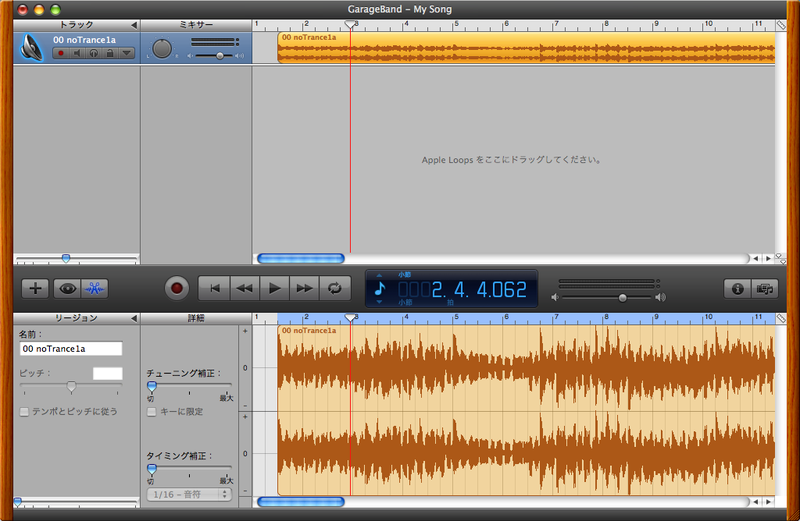
Task: Solo the 00 noTrance1a track with headphones icon
Action: click(x=94, y=53)
